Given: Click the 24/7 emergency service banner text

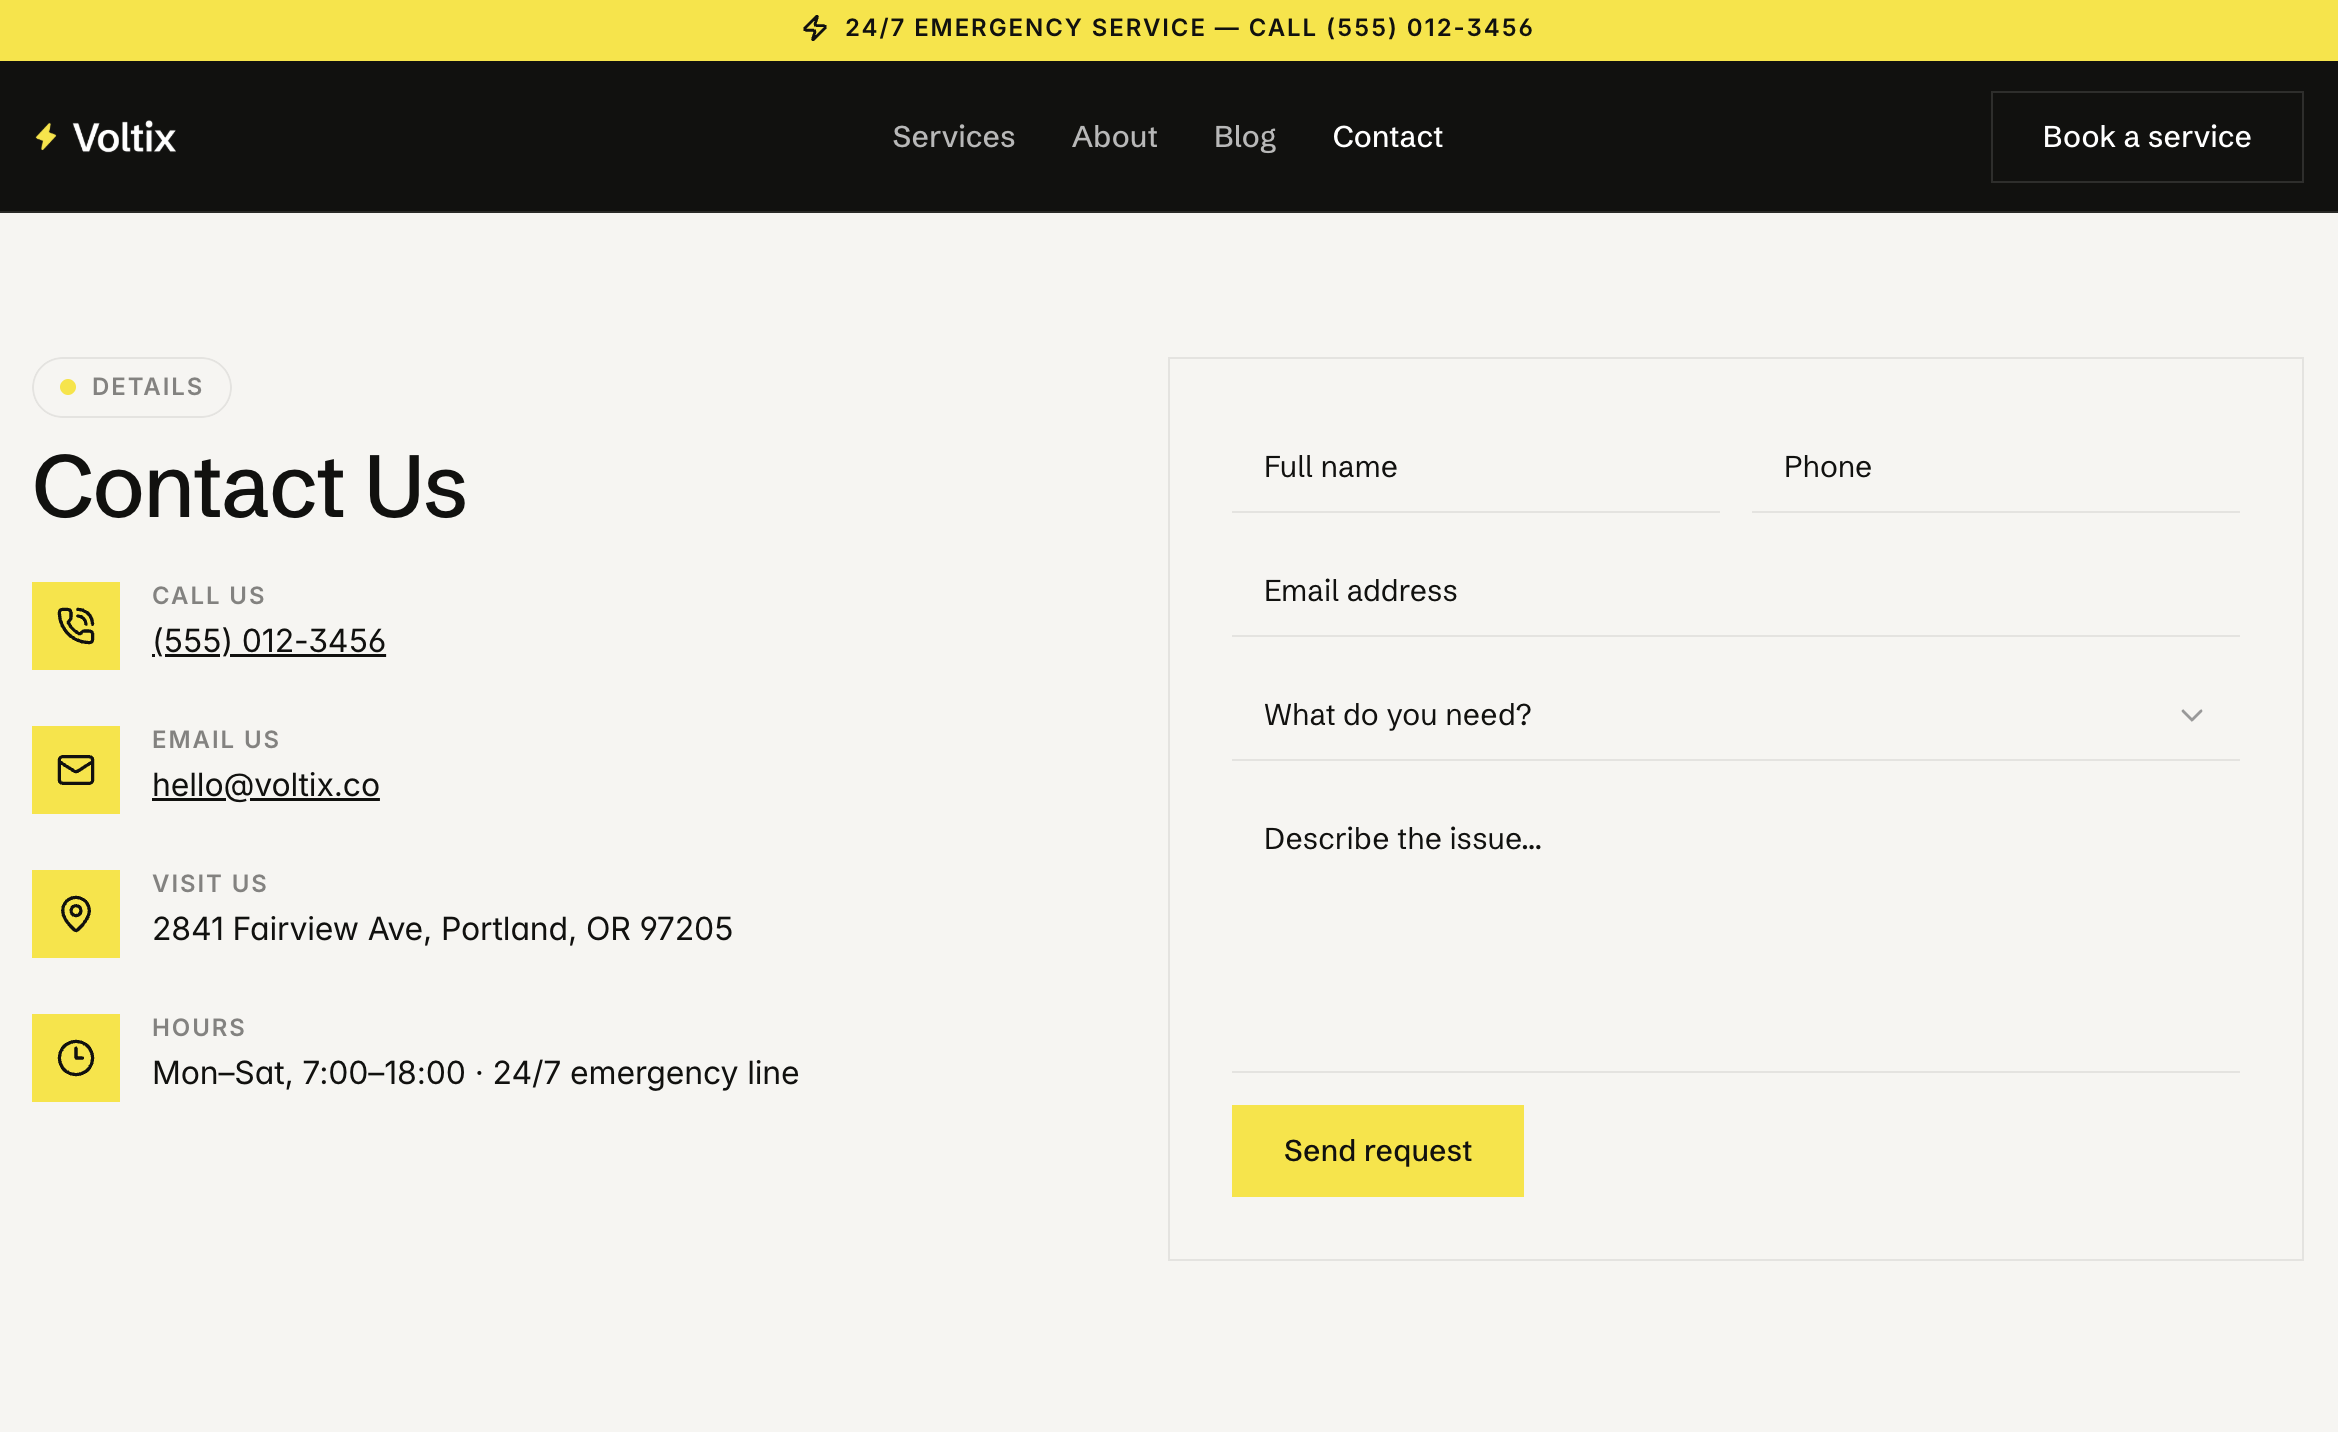Looking at the screenshot, I should [1189, 28].
